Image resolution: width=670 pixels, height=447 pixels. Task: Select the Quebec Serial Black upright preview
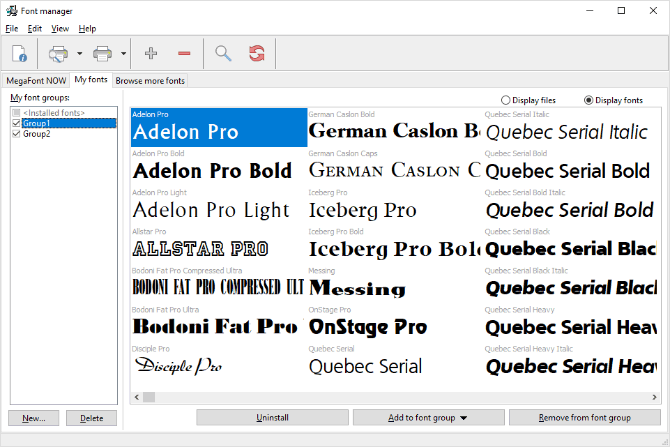click(571, 245)
